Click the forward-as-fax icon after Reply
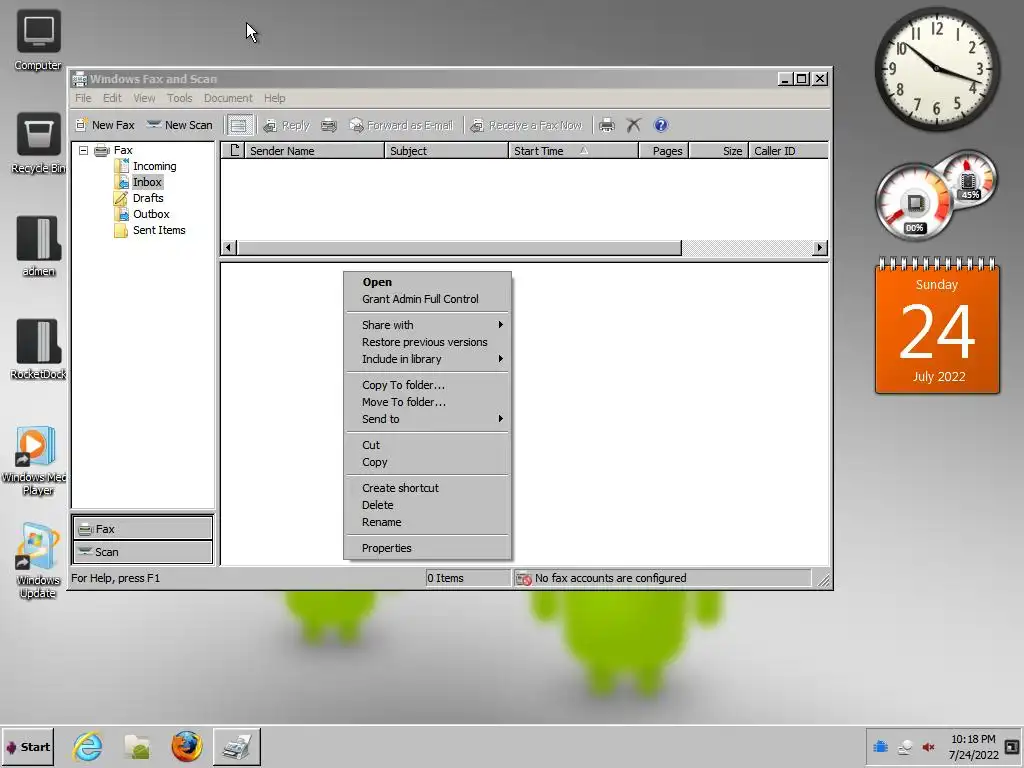The width and height of the screenshot is (1024, 768). 329,125
